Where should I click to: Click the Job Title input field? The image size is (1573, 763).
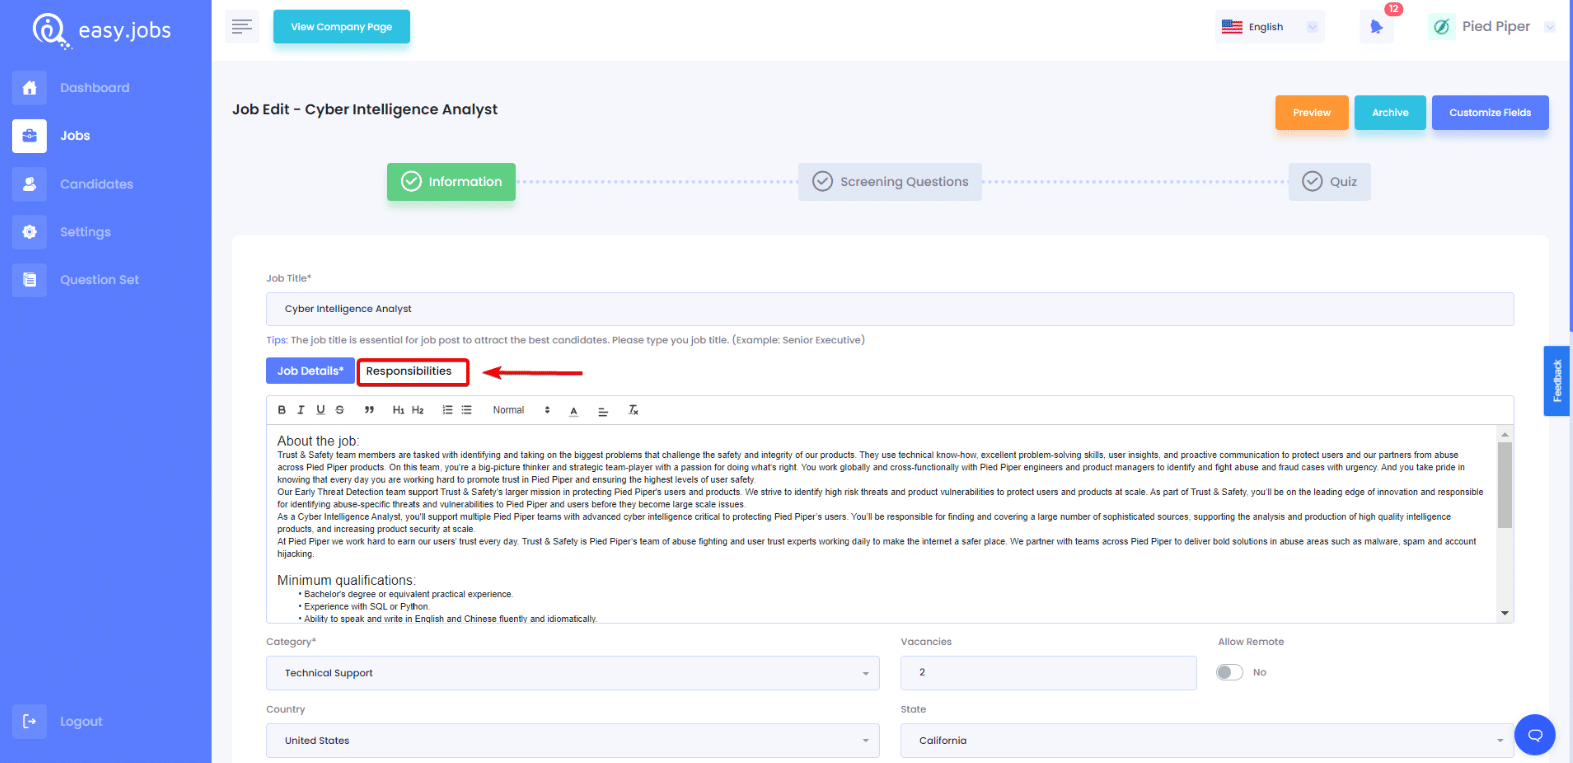890,309
